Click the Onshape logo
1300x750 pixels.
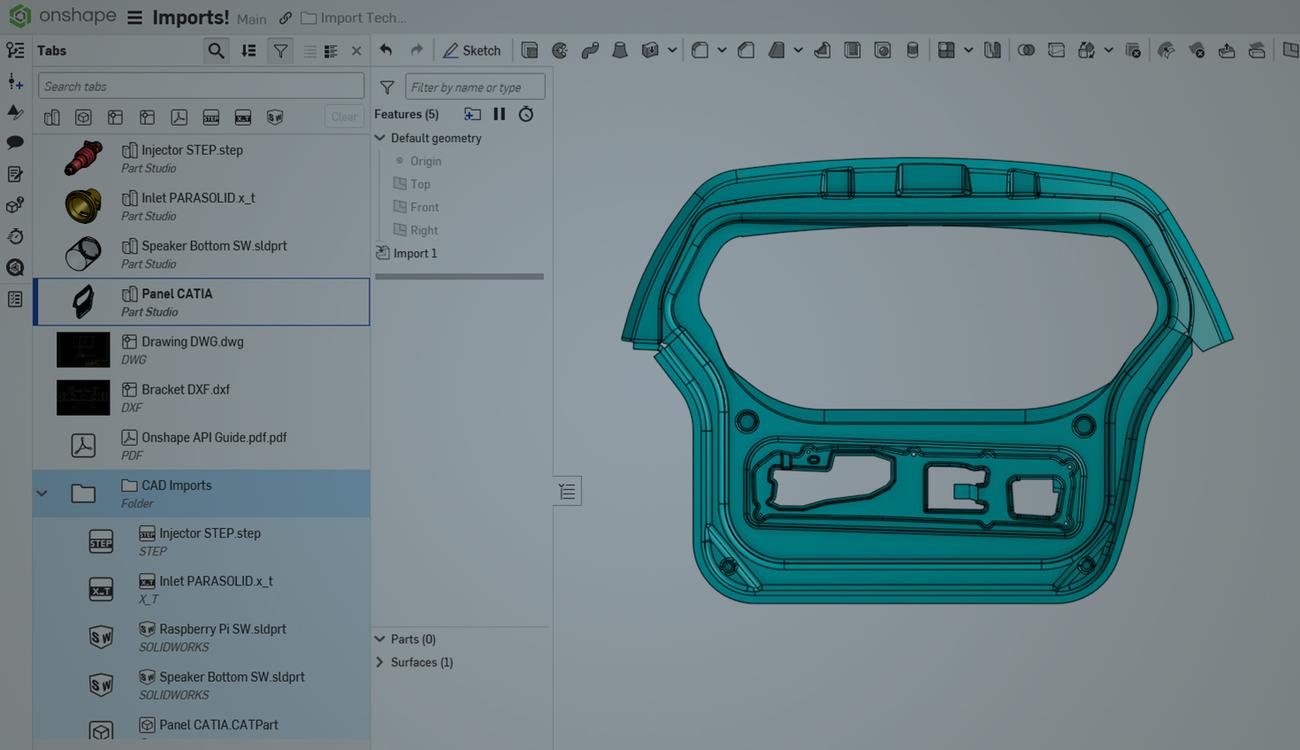click(x=19, y=15)
